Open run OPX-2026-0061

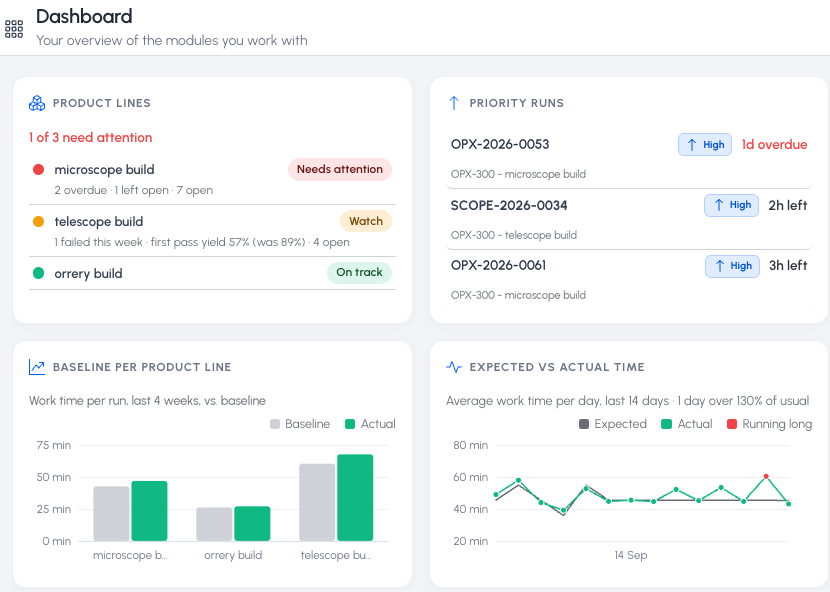point(629,280)
